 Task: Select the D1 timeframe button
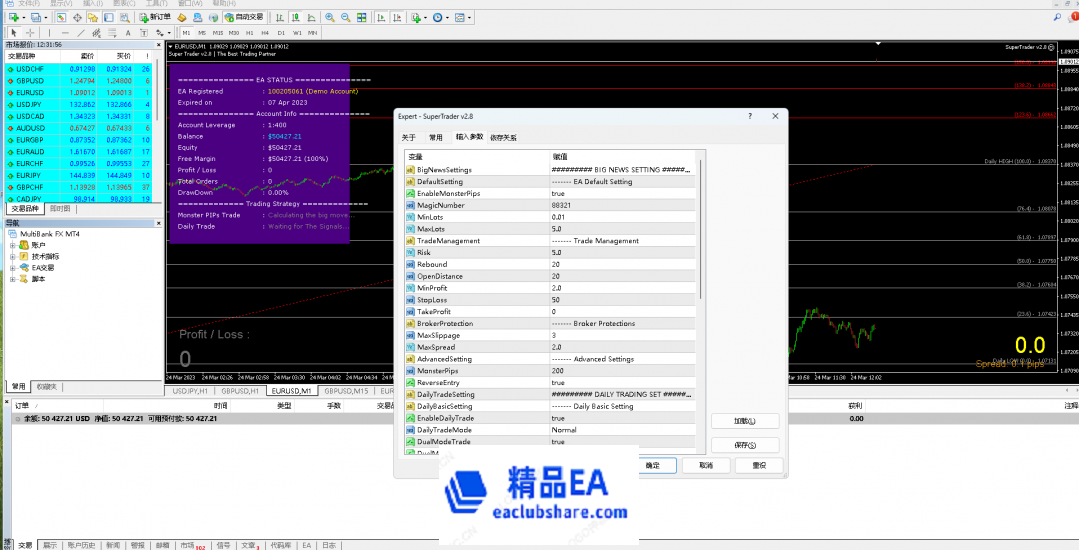click(281, 32)
